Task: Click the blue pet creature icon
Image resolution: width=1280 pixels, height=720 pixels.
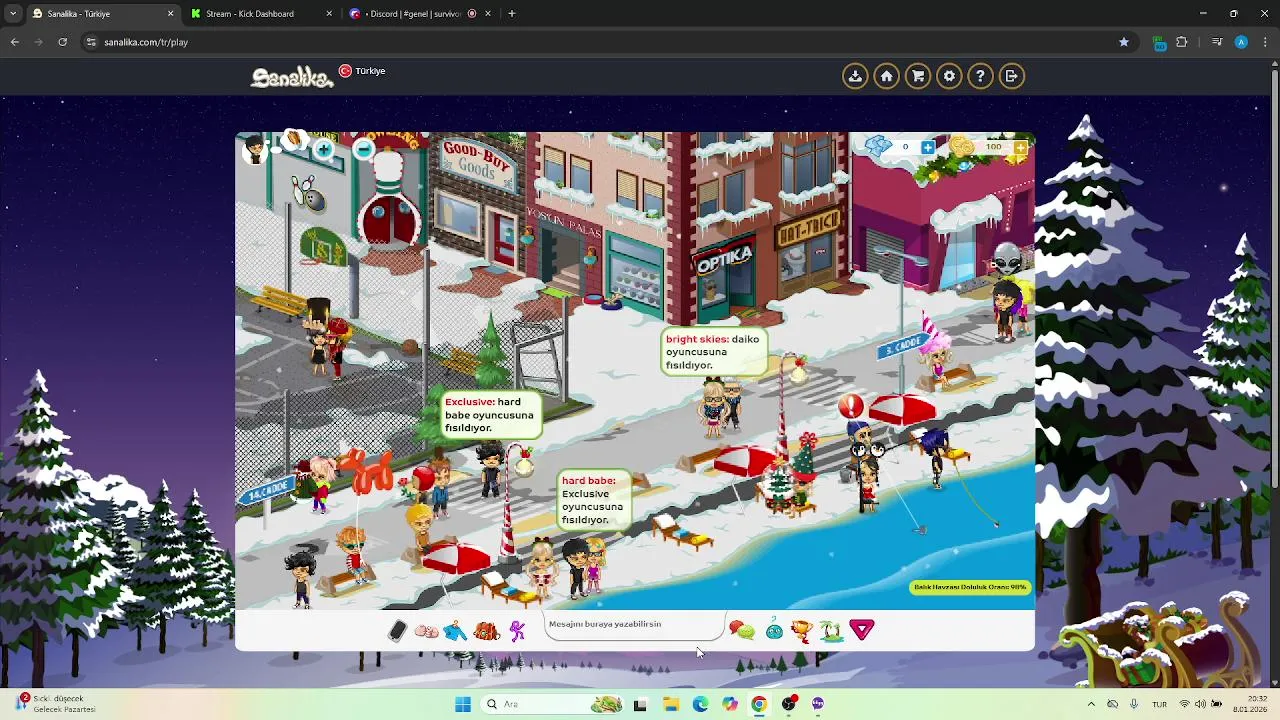Action: point(774,631)
